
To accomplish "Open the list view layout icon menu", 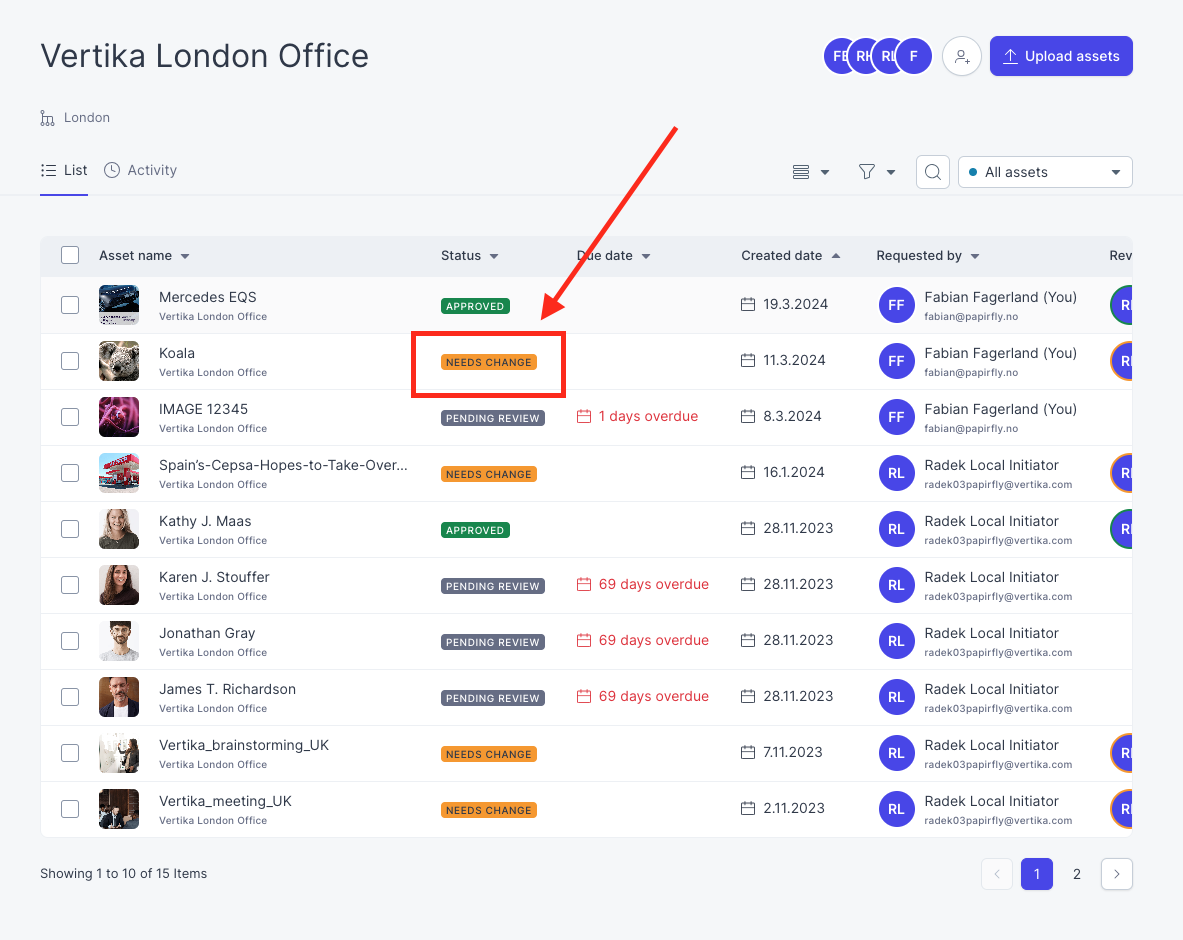I will pos(811,172).
